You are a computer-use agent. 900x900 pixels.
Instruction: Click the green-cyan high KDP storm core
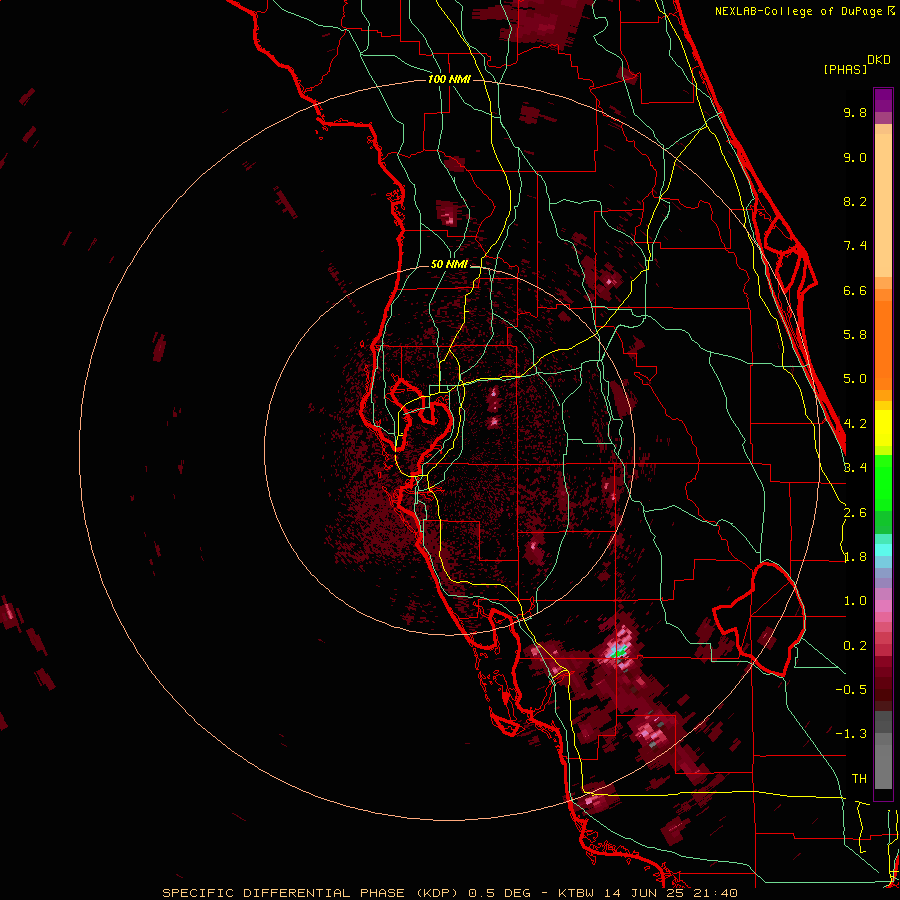pyautogui.click(x=617, y=651)
